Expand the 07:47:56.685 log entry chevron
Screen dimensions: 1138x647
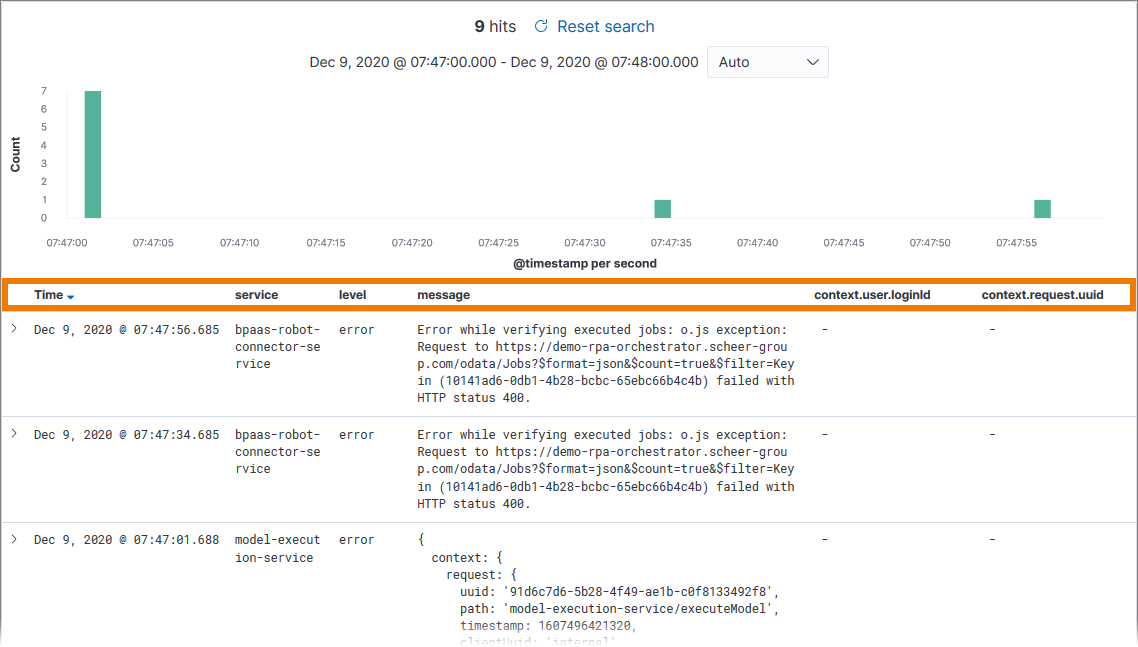14,327
